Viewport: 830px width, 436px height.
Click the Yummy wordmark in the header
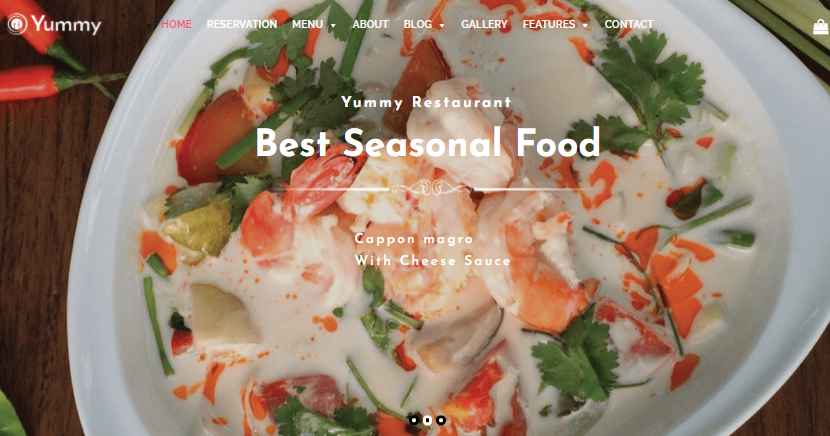click(66, 25)
